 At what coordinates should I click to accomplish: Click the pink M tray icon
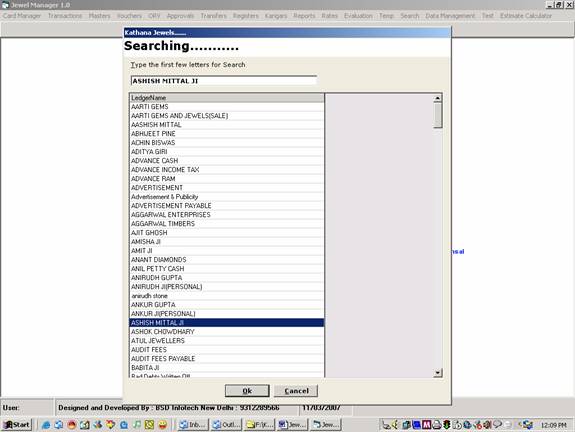pos(426,425)
